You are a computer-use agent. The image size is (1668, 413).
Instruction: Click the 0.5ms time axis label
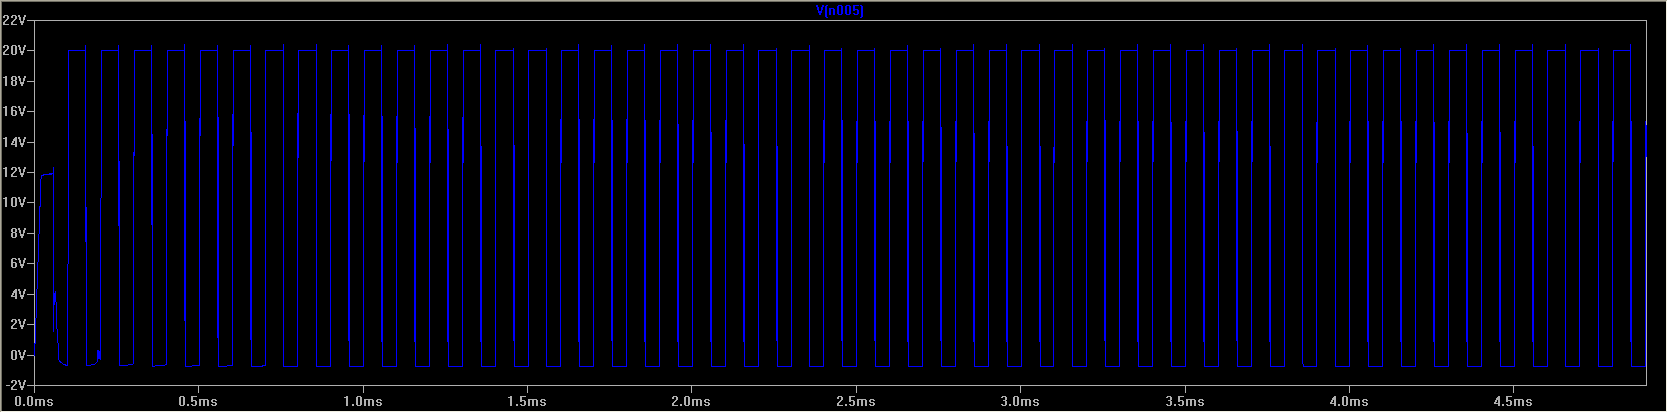click(x=198, y=401)
